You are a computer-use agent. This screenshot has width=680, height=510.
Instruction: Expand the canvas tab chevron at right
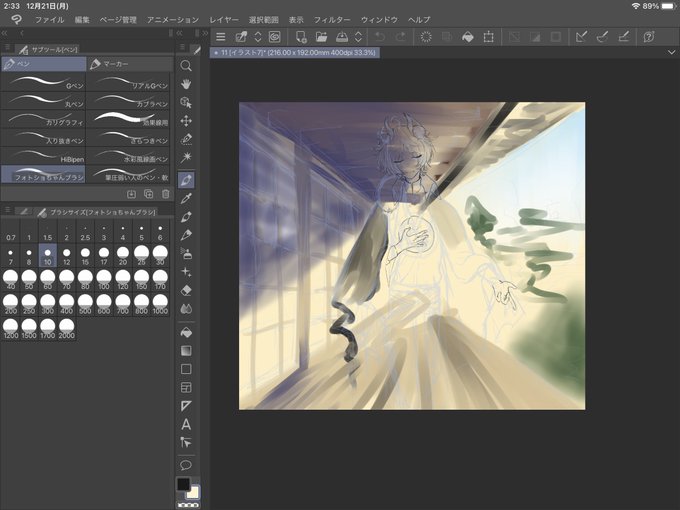671,52
